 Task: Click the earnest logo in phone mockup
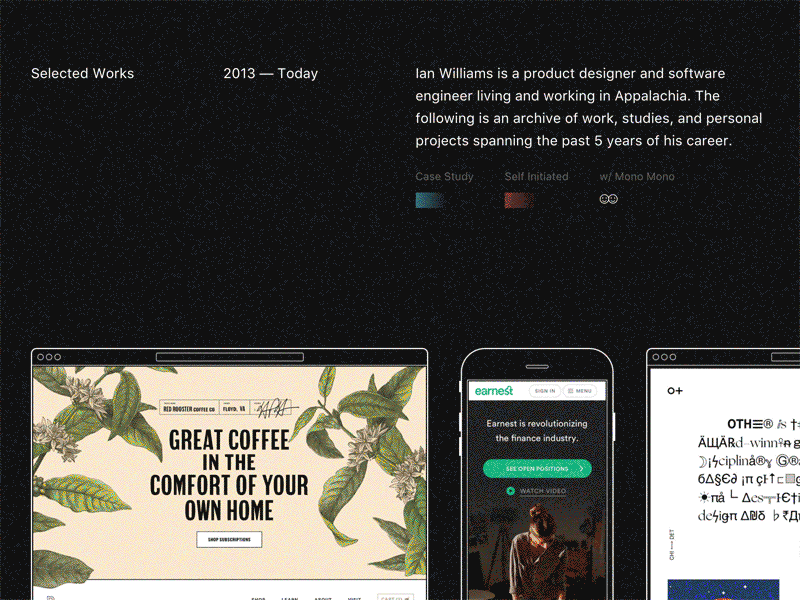[493, 391]
